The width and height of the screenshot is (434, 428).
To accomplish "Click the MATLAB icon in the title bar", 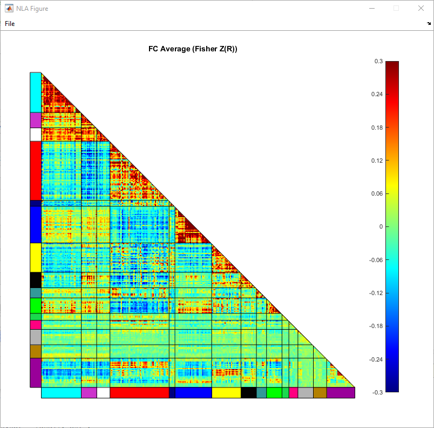I will (x=9, y=9).
